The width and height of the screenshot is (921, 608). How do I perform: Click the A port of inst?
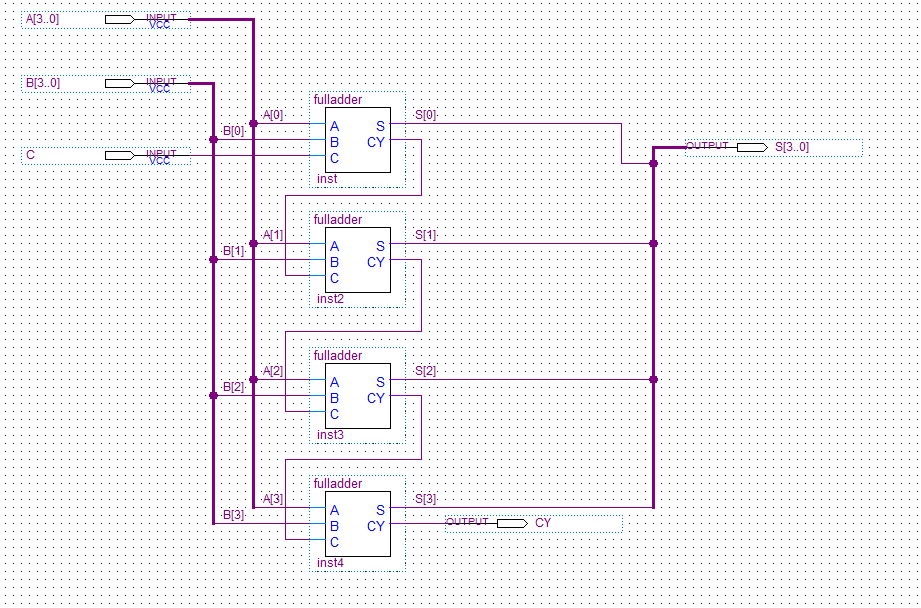[x=334, y=126]
